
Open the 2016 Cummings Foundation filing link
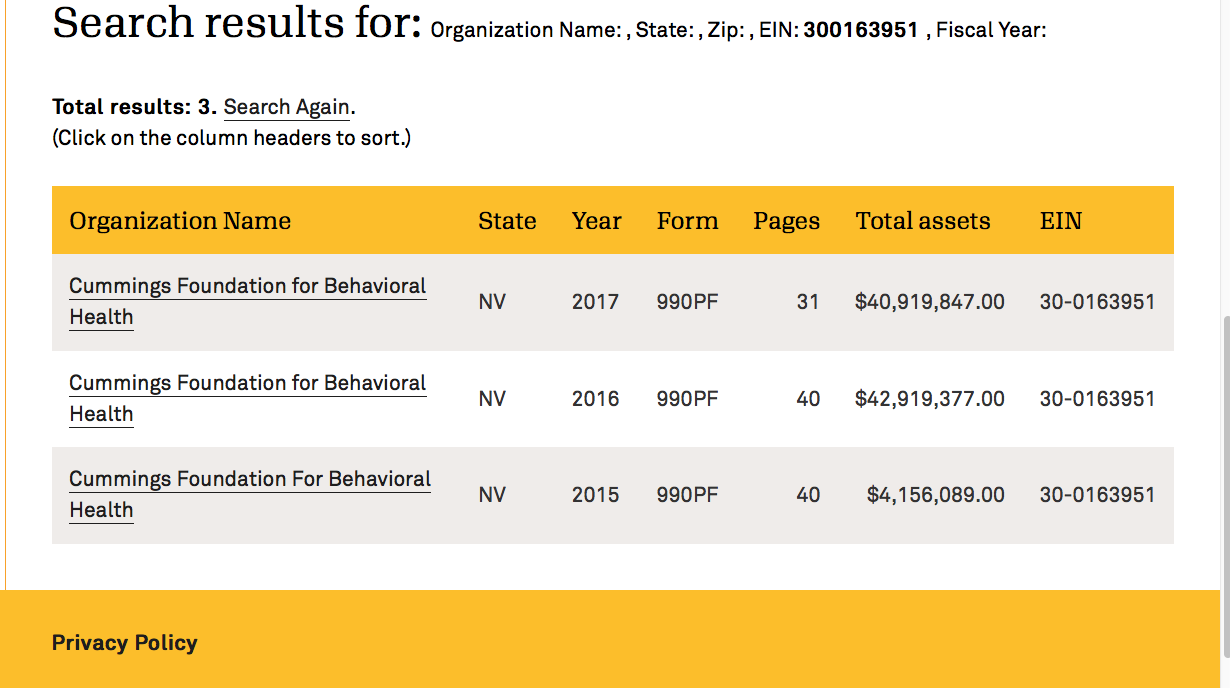click(x=247, y=384)
